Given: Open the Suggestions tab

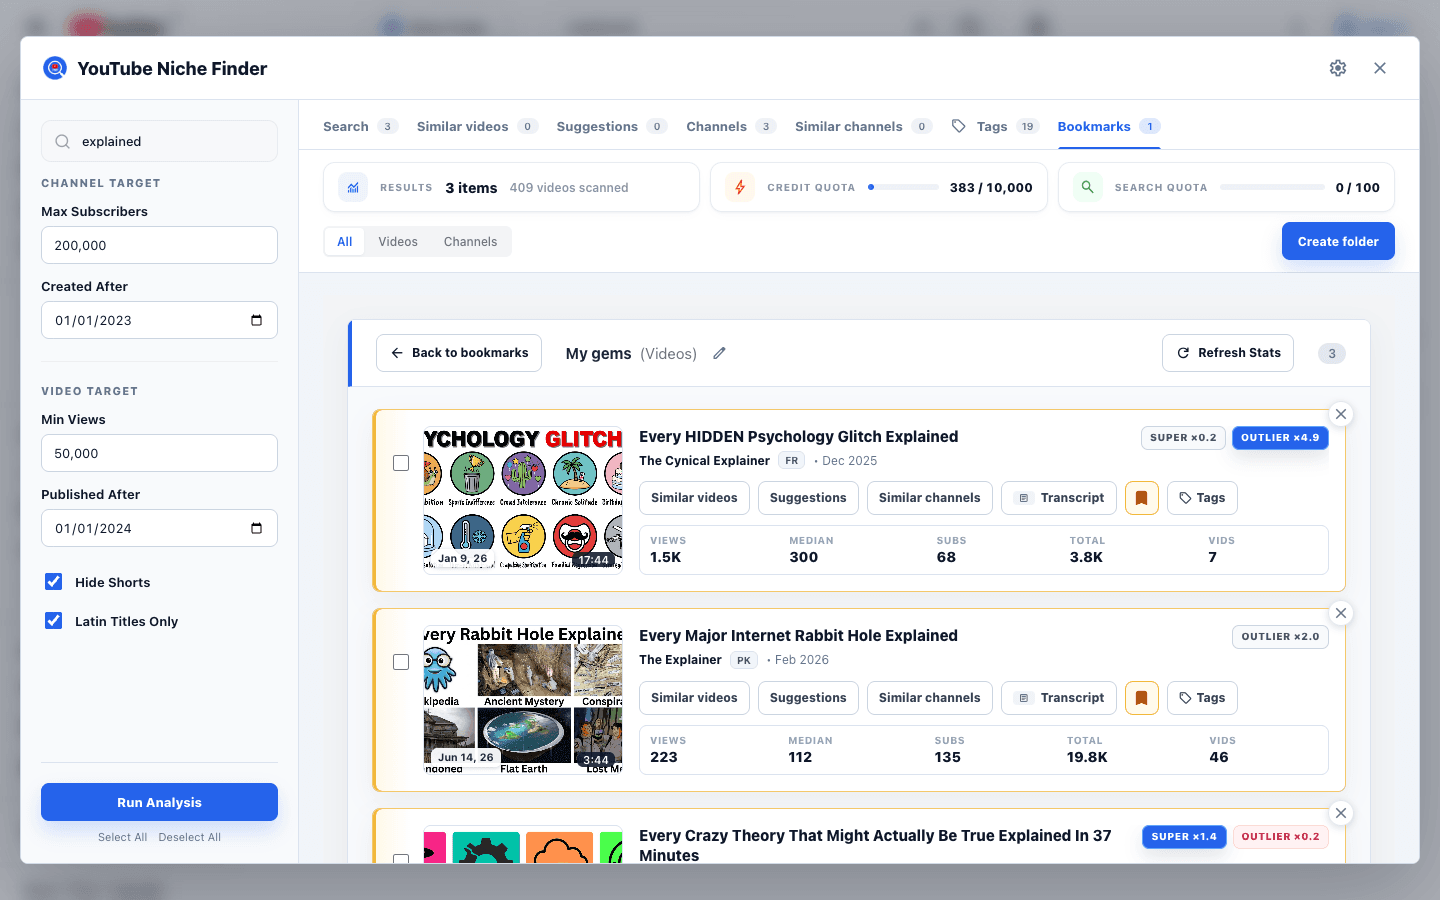Looking at the screenshot, I should [x=611, y=126].
